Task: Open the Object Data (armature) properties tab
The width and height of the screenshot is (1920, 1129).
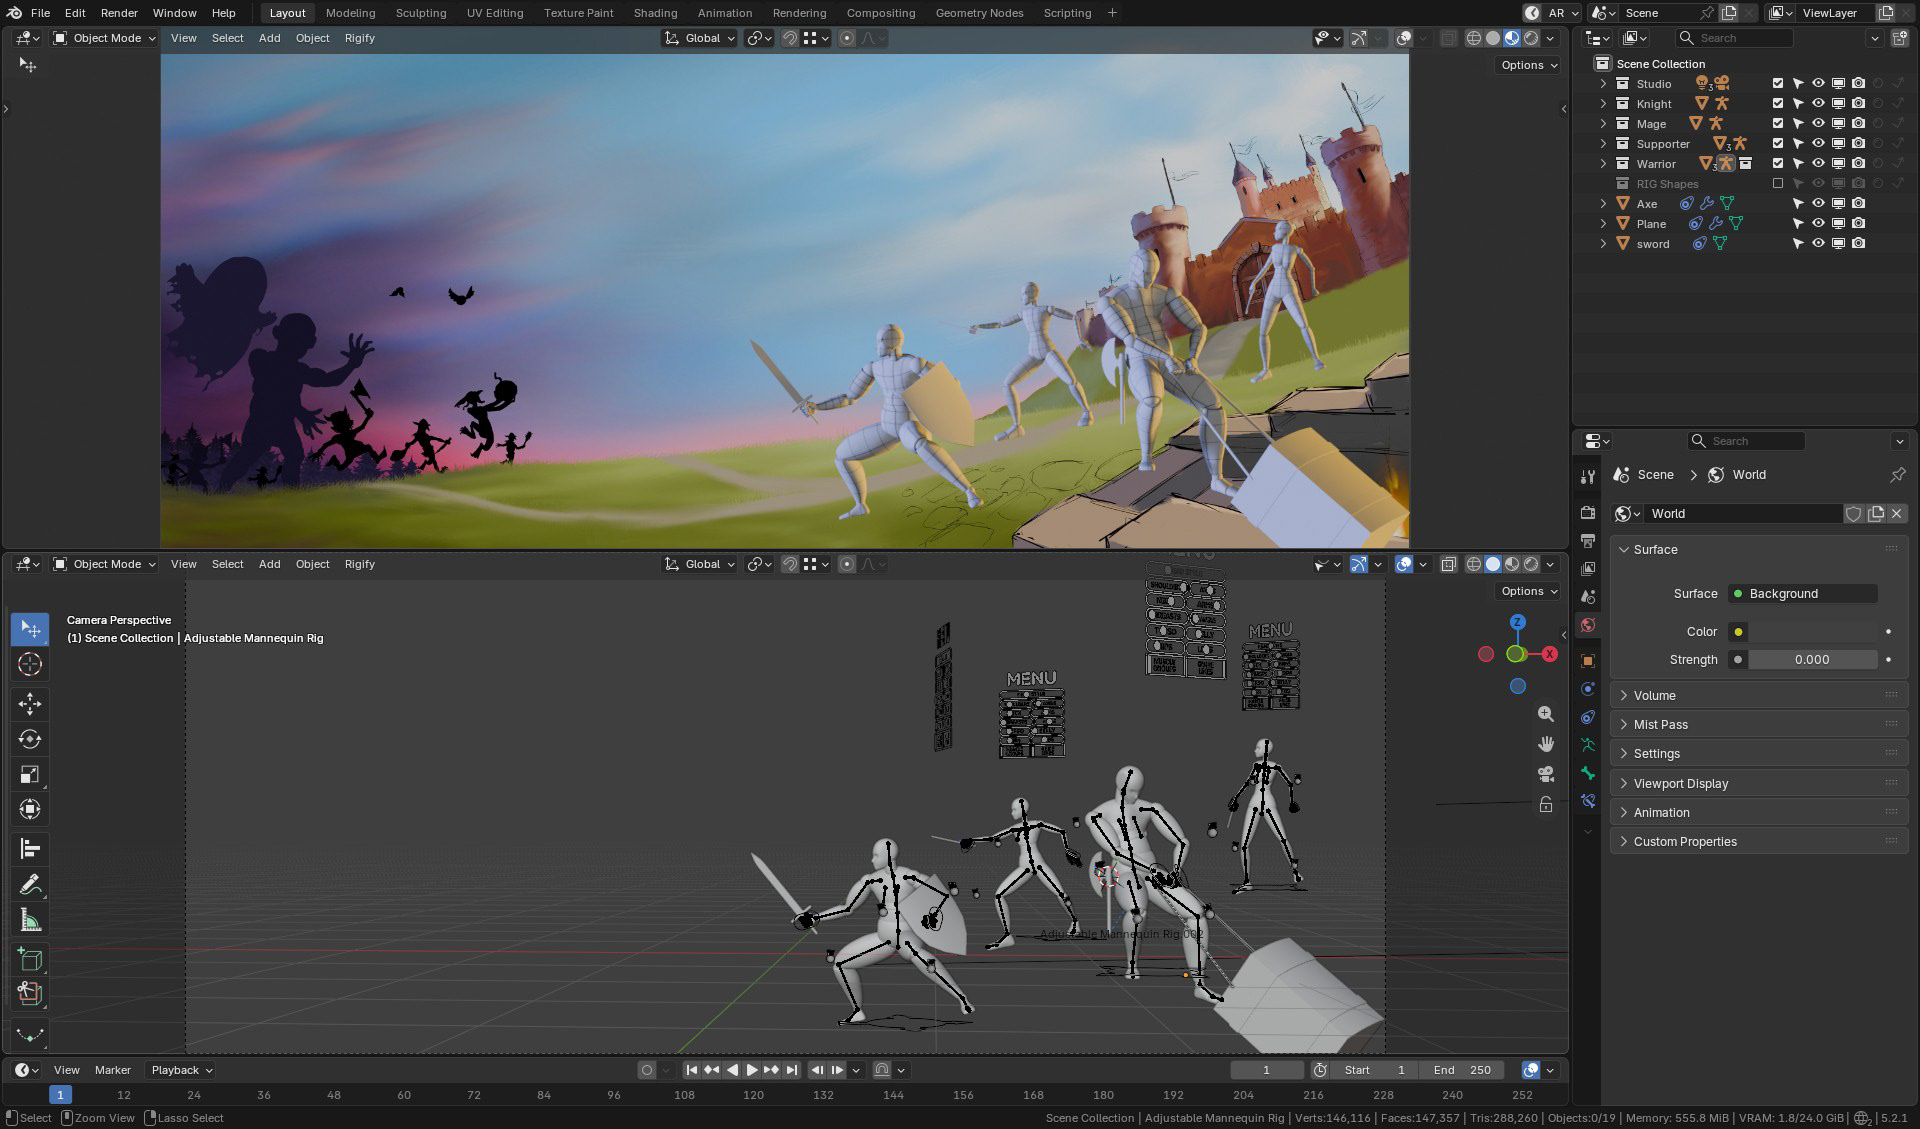Action: [x=1587, y=745]
